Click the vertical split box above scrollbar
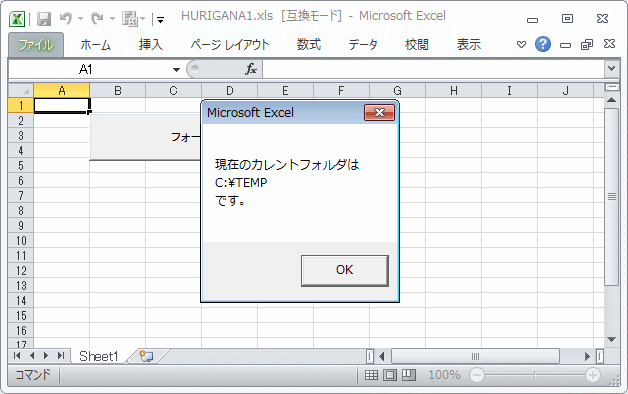Viewport: 628px width, 394px height. click(x=612, y=87)
